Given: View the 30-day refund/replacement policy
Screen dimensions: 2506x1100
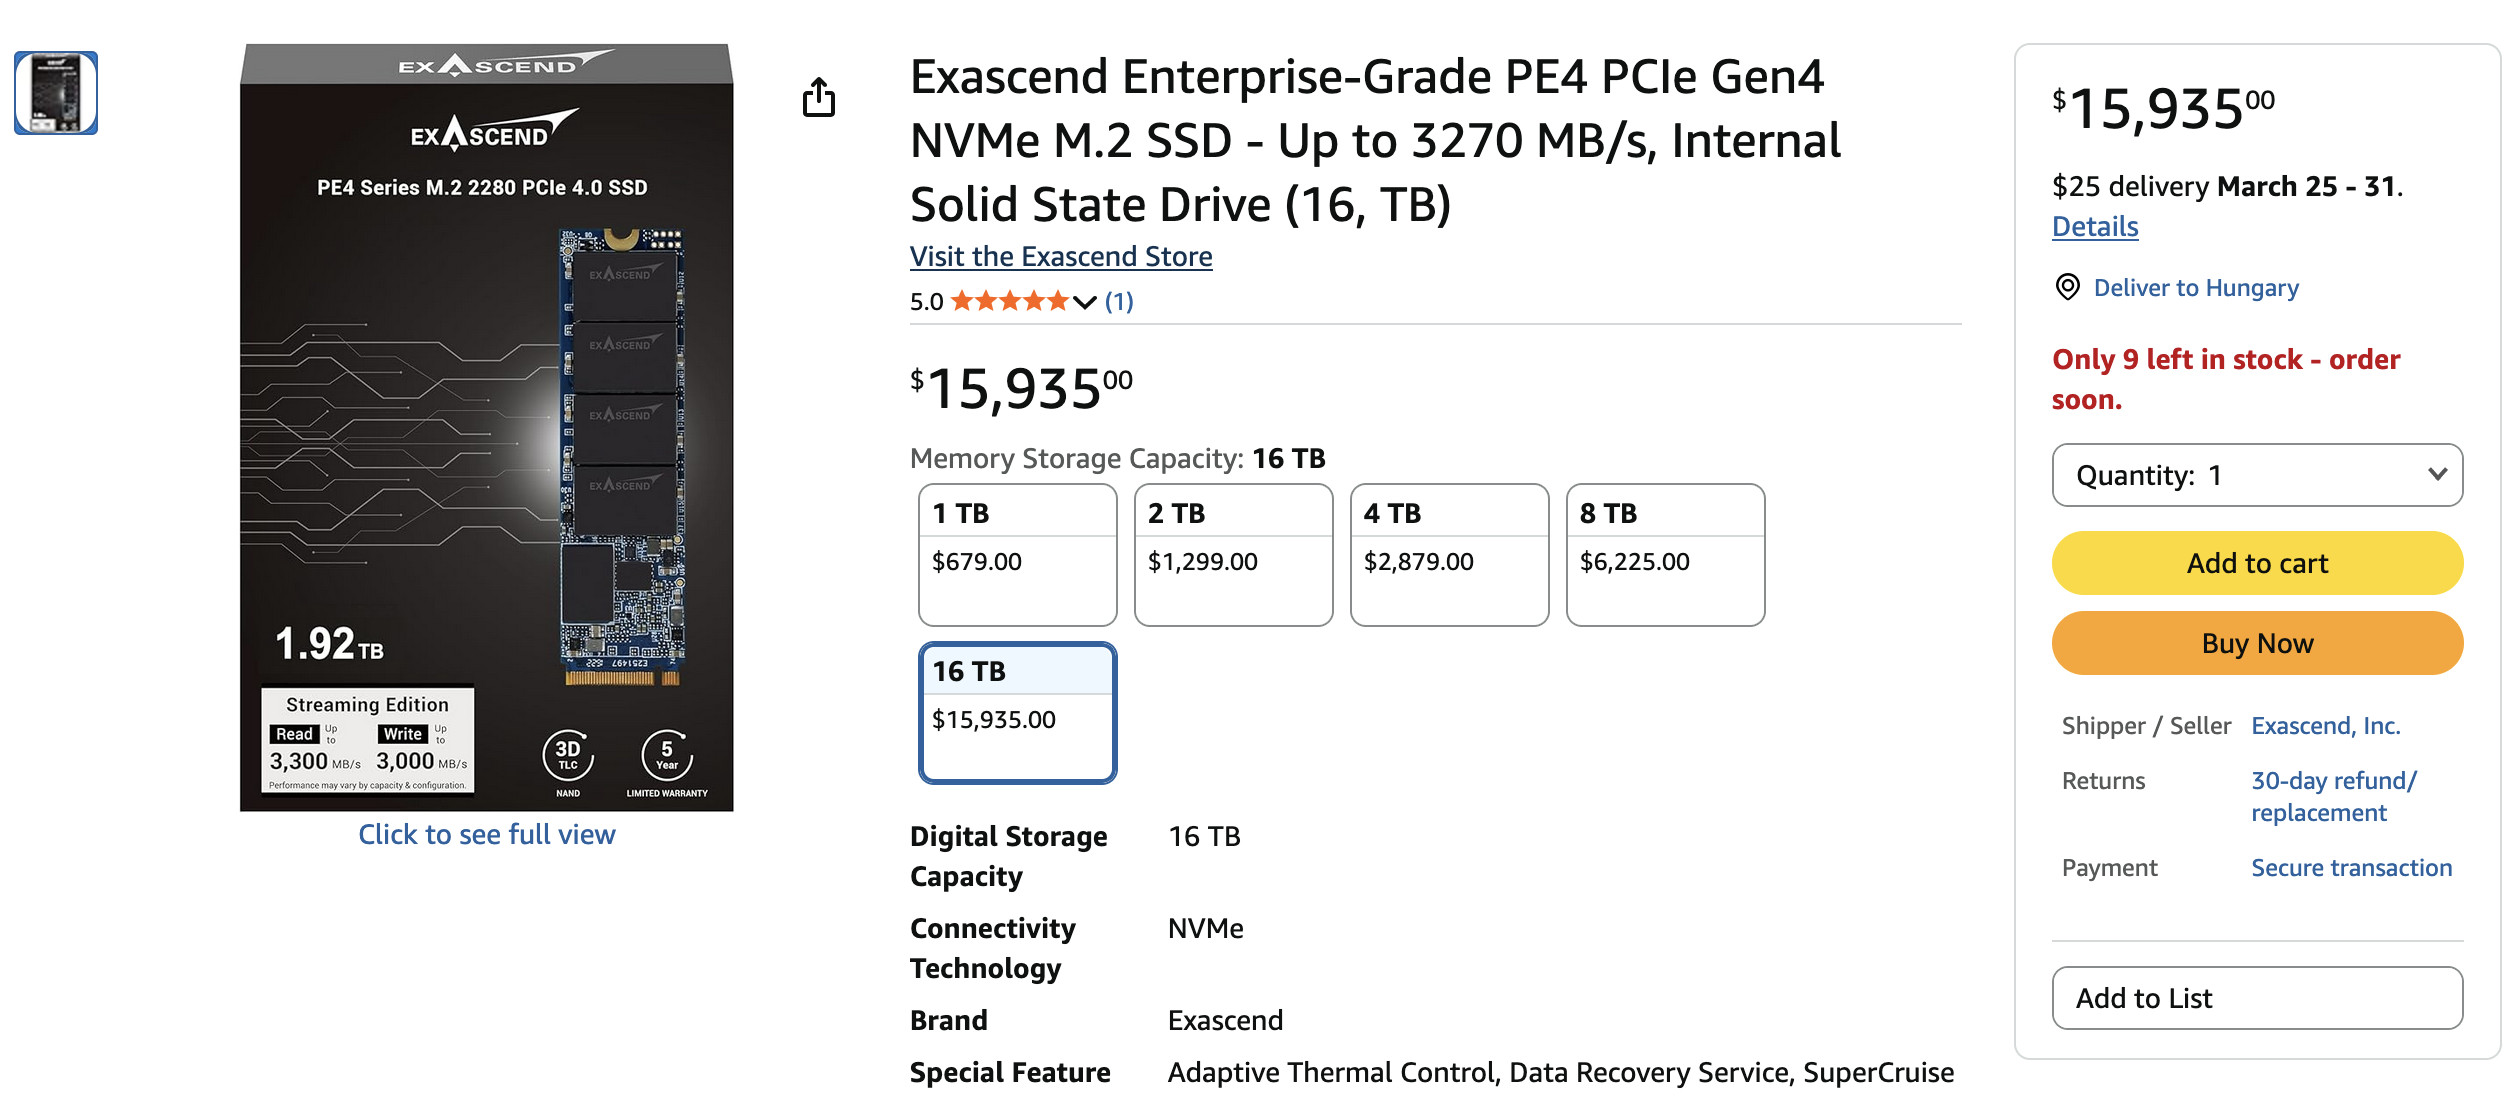Looking at the screenshot, I should (2332, 797).
